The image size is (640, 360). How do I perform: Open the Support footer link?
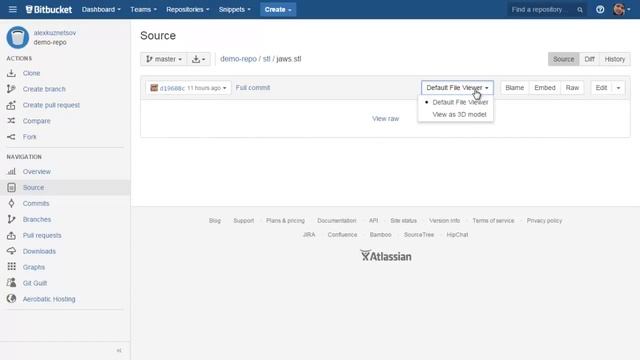coord(244,220)
